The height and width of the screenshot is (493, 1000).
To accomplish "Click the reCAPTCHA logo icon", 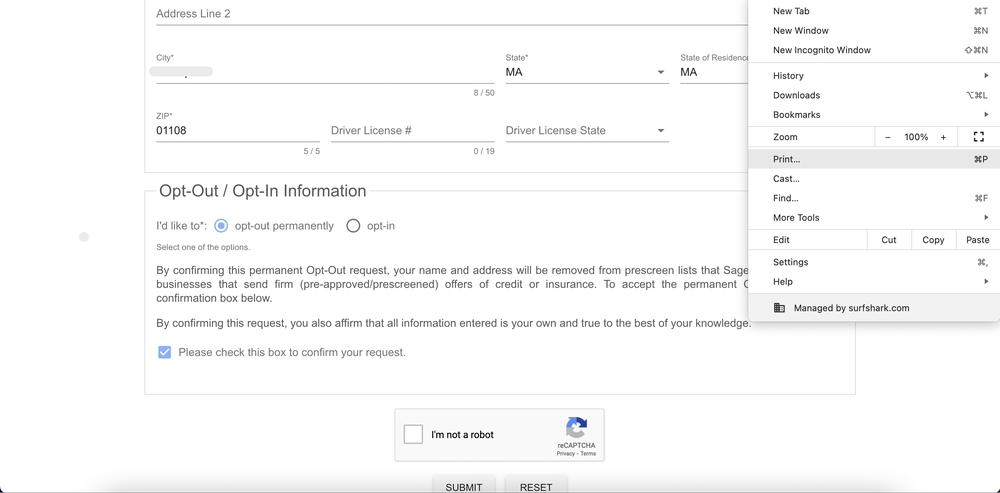I will click(576, 427).
